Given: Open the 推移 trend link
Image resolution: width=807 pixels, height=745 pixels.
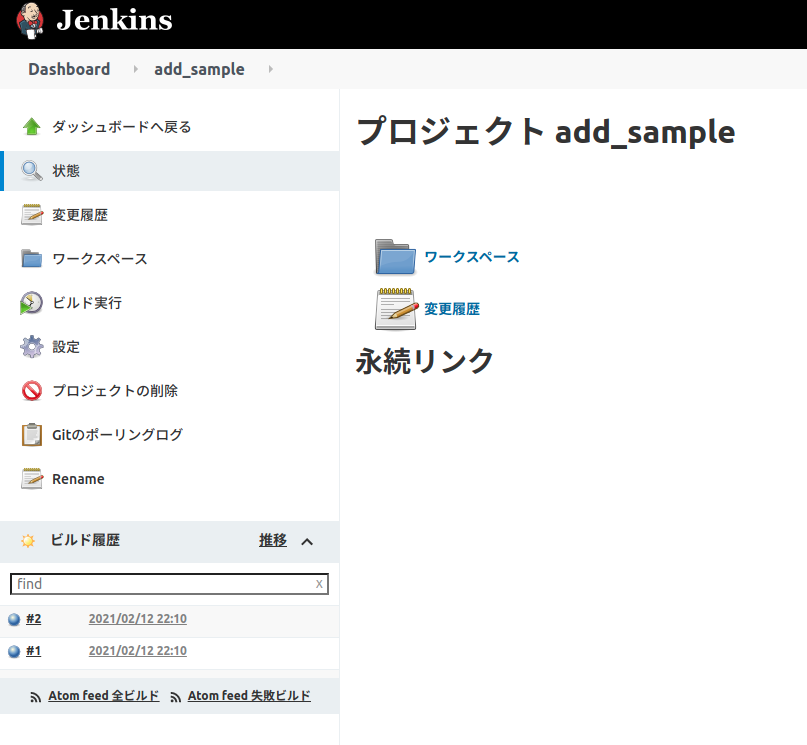Looking at the screenshot, I should pos(273,540).
